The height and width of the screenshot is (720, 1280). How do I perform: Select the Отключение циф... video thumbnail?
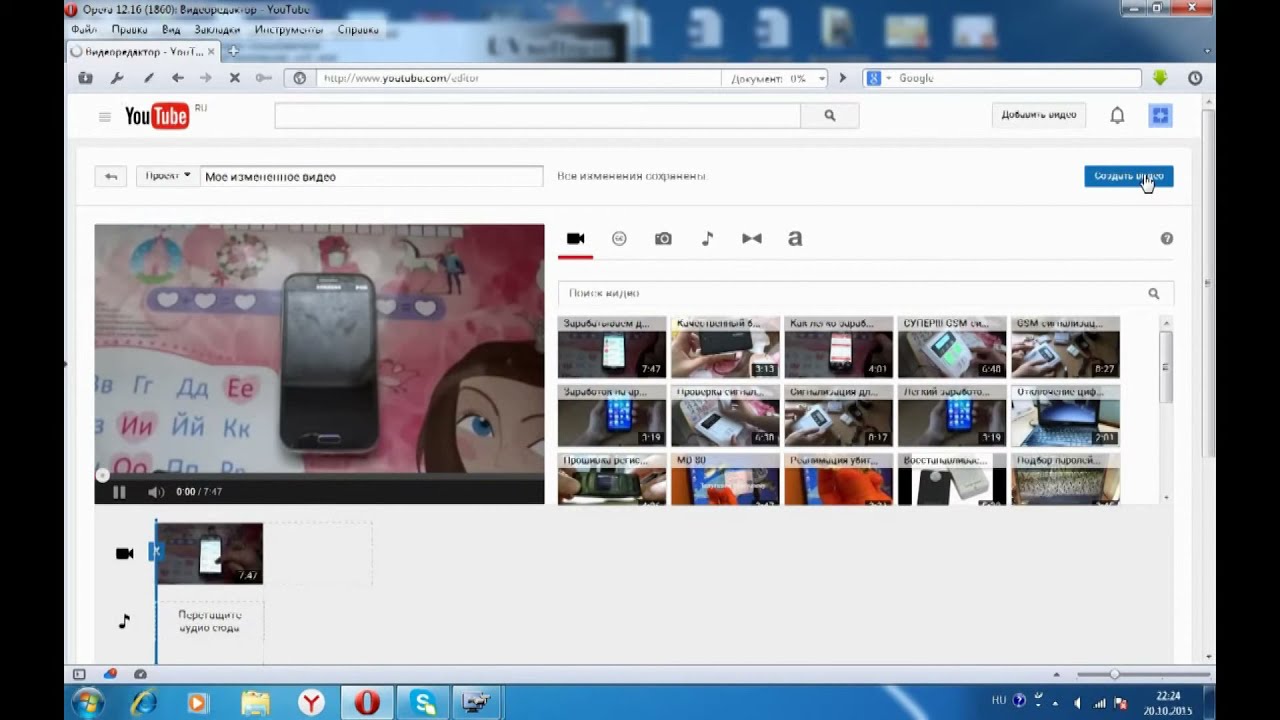pyautogui.click(x=1065, y=416)
